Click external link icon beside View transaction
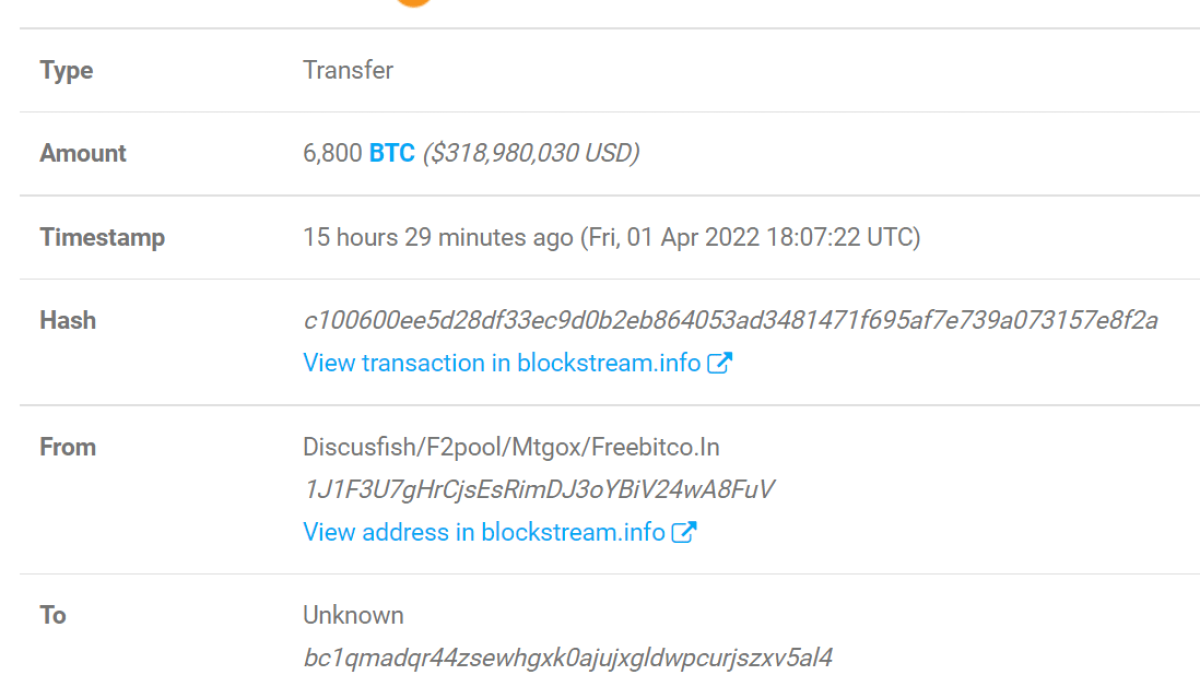The width and height of the screenshot is (1200, 675). [720, 363]
